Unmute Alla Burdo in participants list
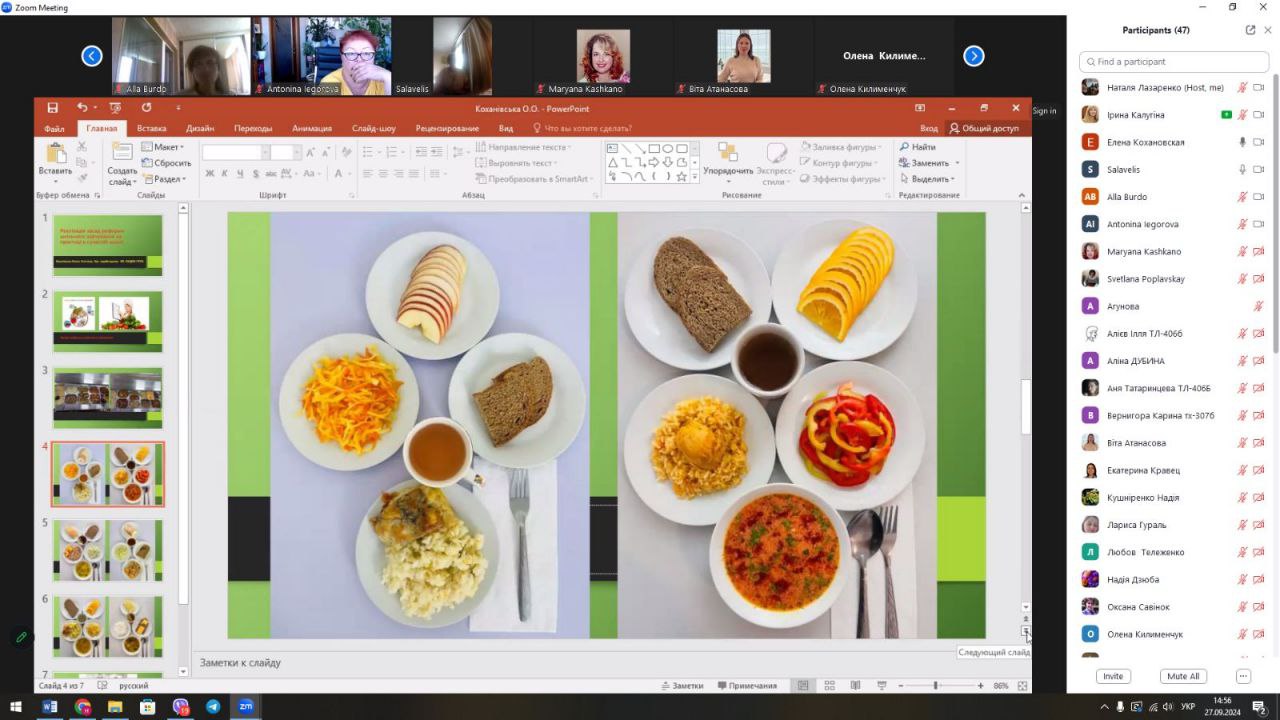Screen dimensions: 1280x720 point(1243,197)
